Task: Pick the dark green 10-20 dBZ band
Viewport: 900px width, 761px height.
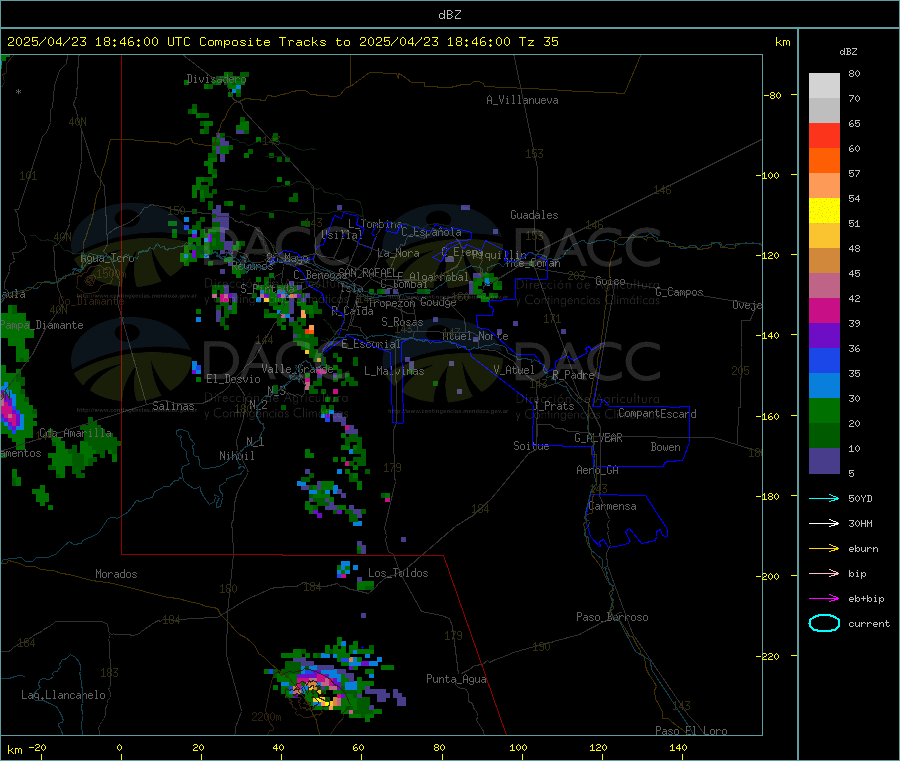Action: click(x=824, y=436)
